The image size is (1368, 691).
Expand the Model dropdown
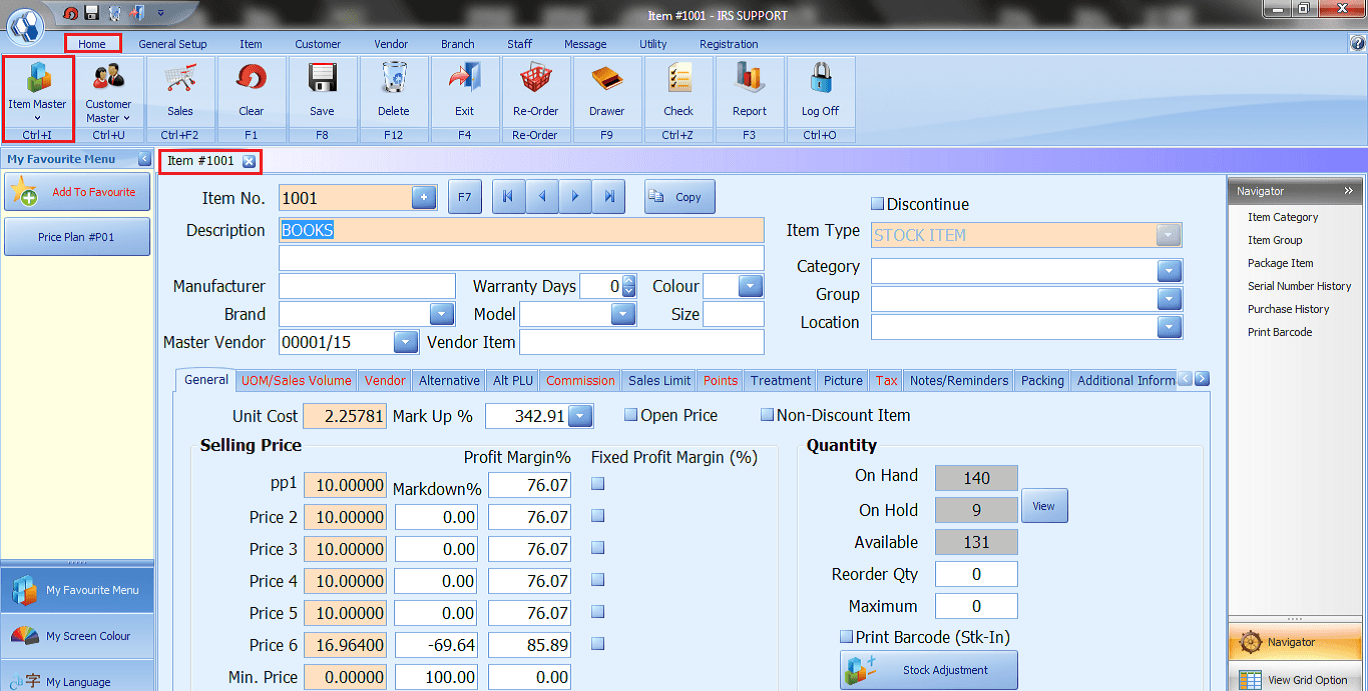click(x=624, y=314)
